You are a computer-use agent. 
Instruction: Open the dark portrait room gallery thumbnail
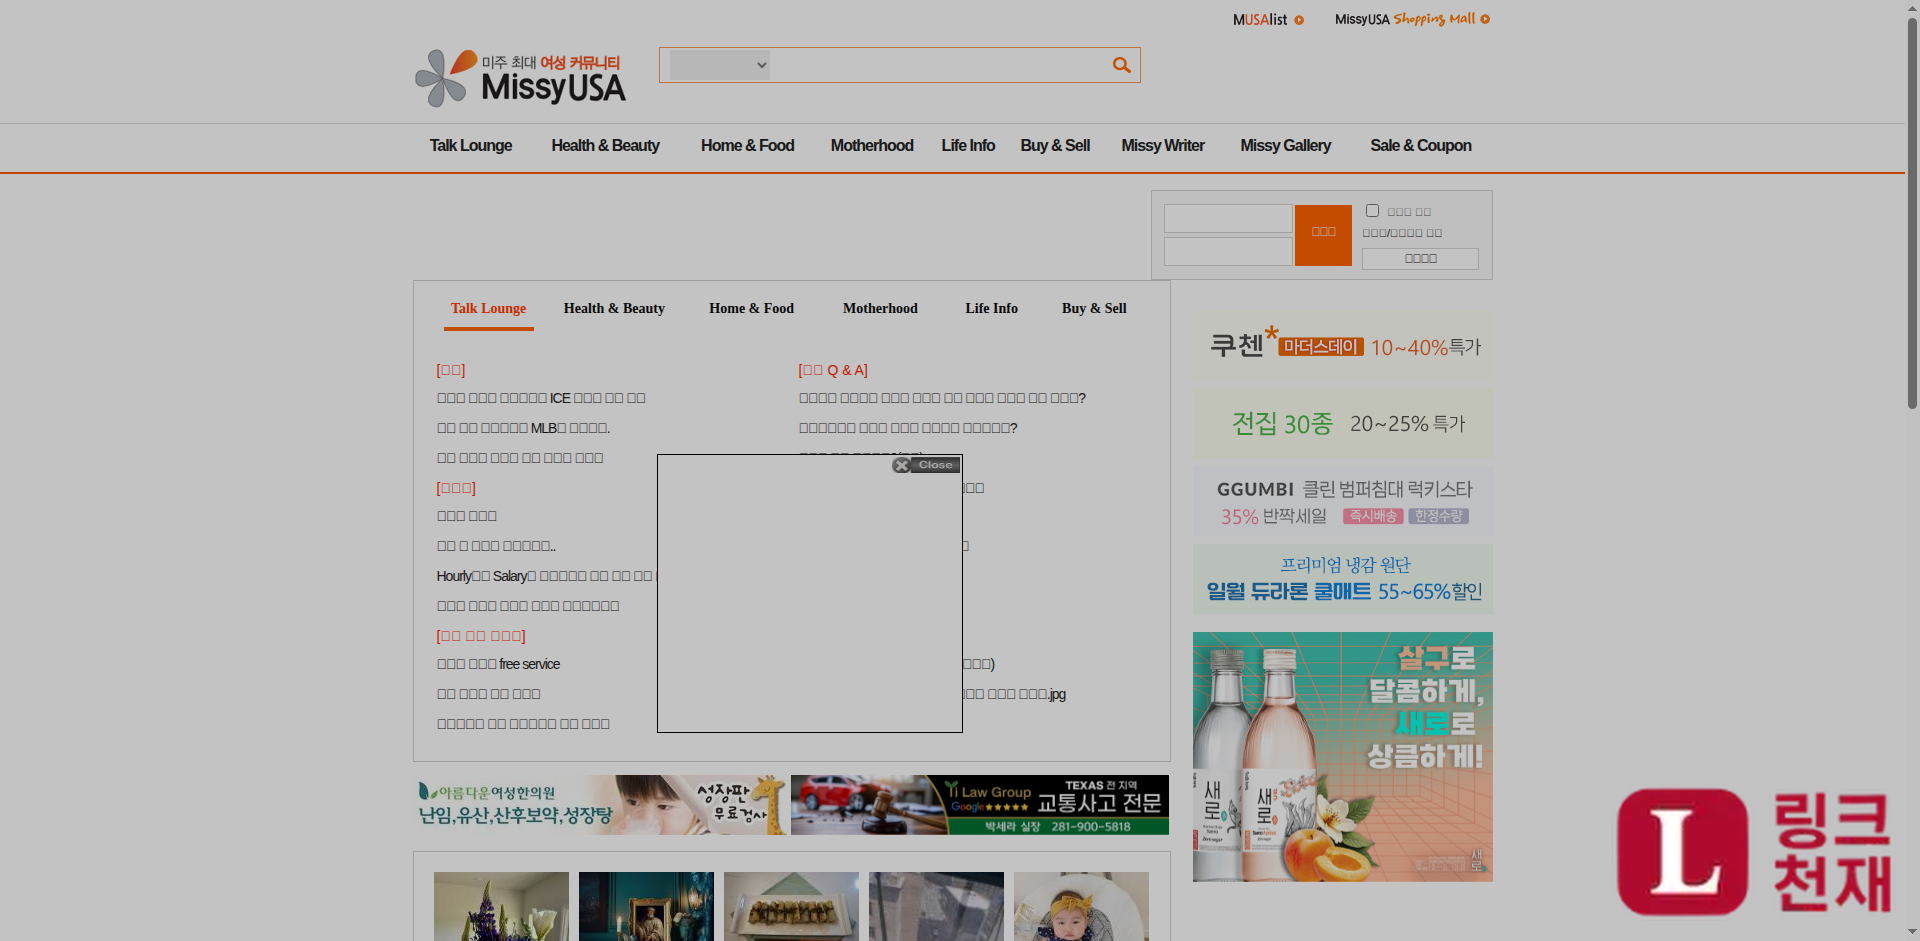[646, 906]
